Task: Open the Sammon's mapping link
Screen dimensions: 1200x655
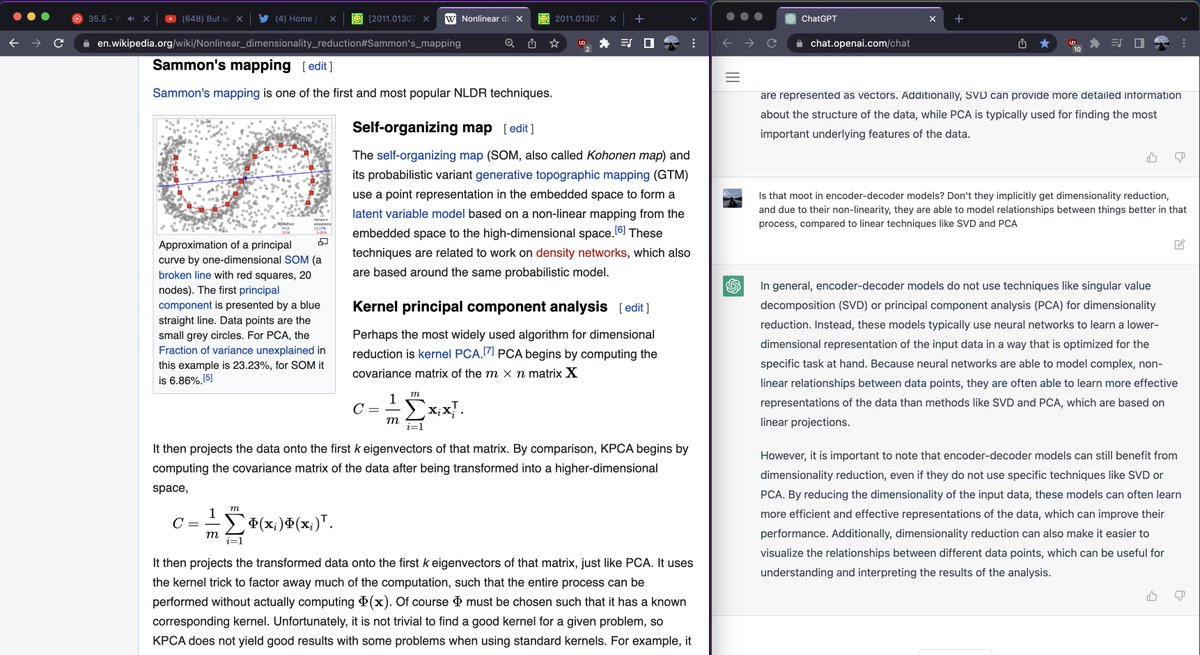Action: click(x=206, y=93)
